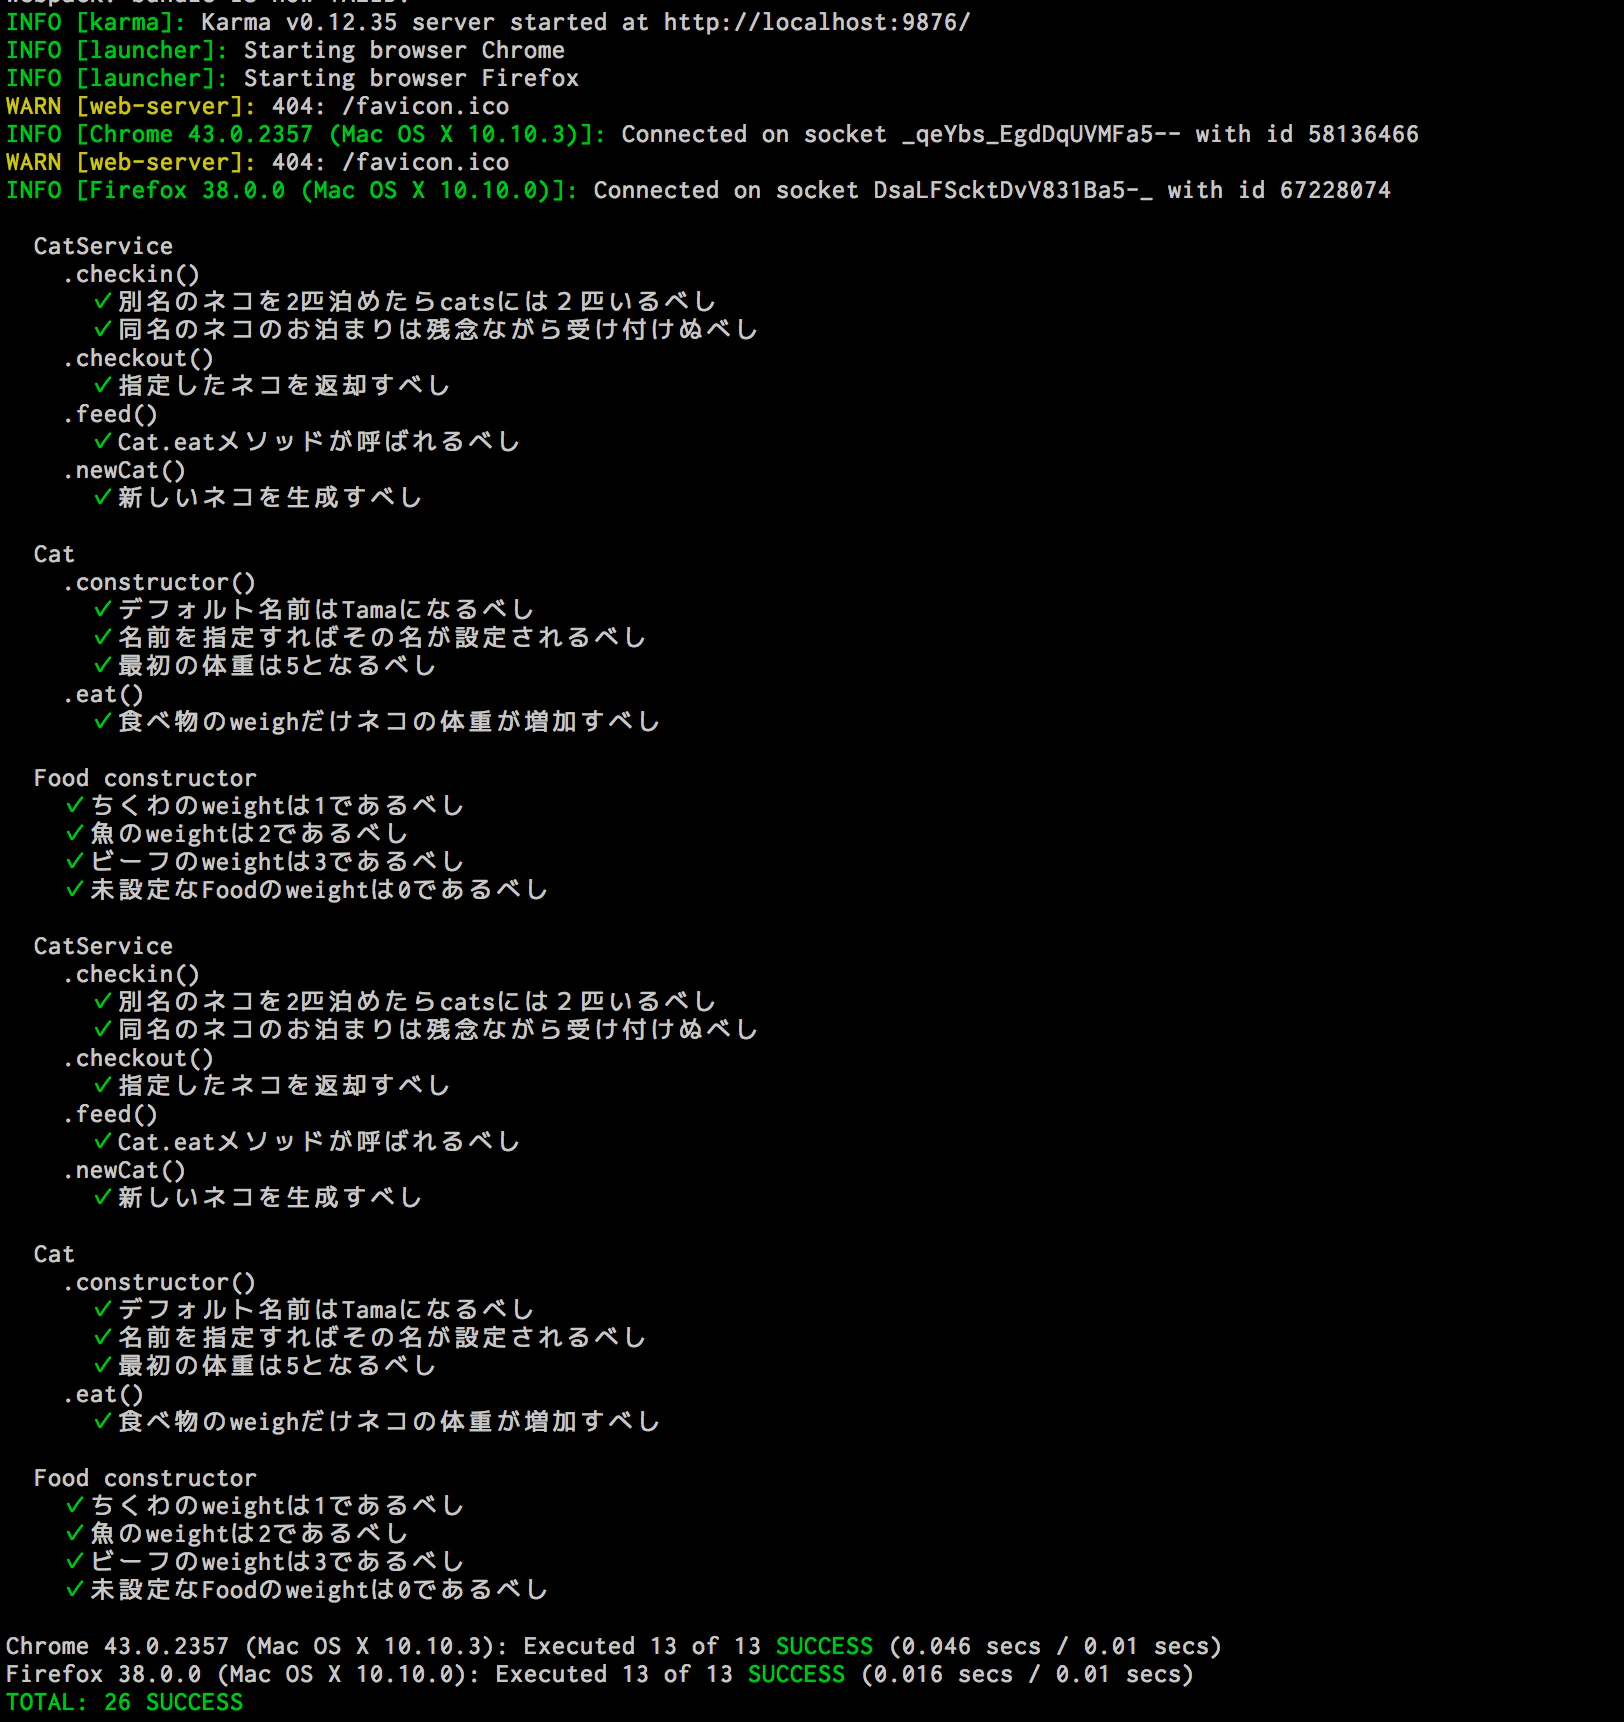Click the SUCCESS word in the Firefox summary line
This screenshot has width=1624, height=1722.
pos(796,1674)
